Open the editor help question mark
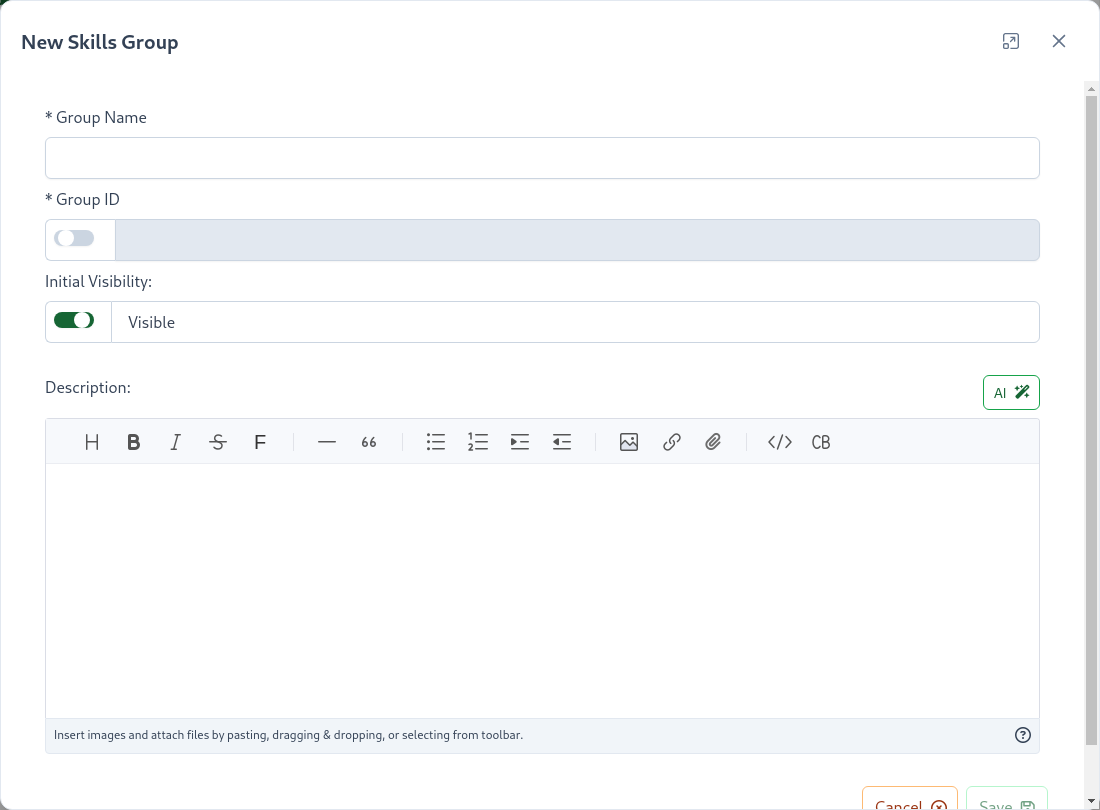Image resolution: width=1100 pixels, height=810 pixels. pyautogui.click(x=1022, y=735)
